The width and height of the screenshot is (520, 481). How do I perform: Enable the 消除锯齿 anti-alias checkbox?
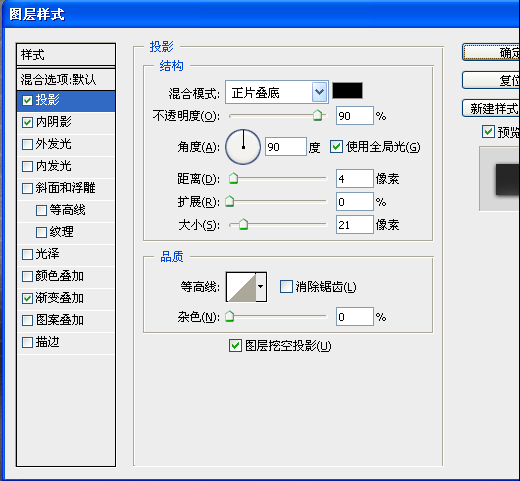click(x=286, y=287)
